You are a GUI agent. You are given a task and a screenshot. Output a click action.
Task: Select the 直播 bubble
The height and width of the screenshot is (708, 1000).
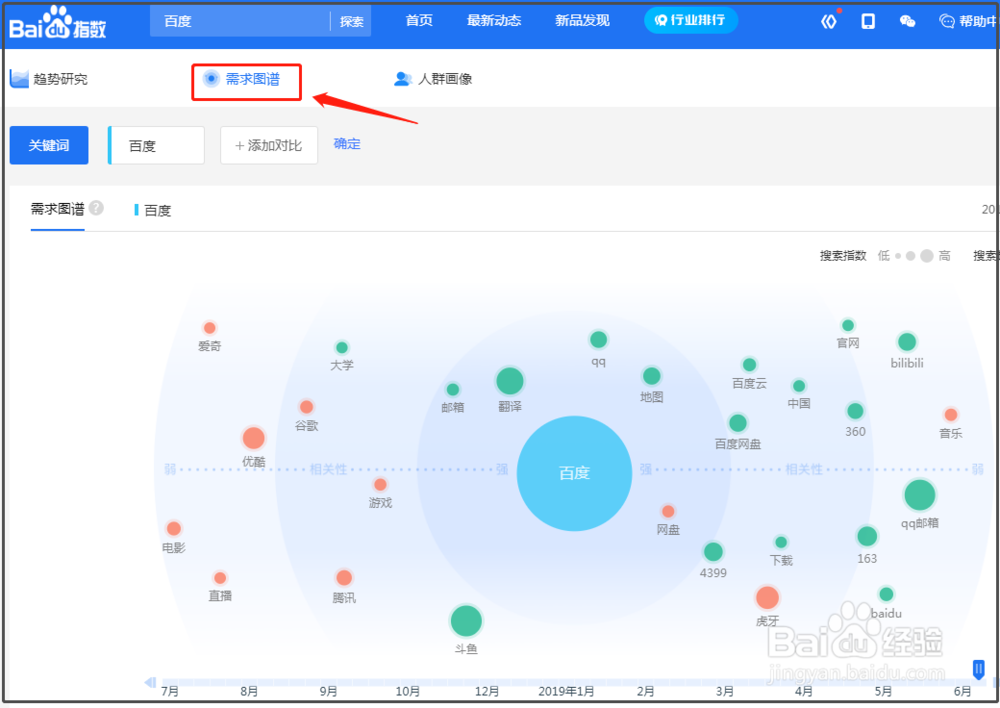point(220,578)
